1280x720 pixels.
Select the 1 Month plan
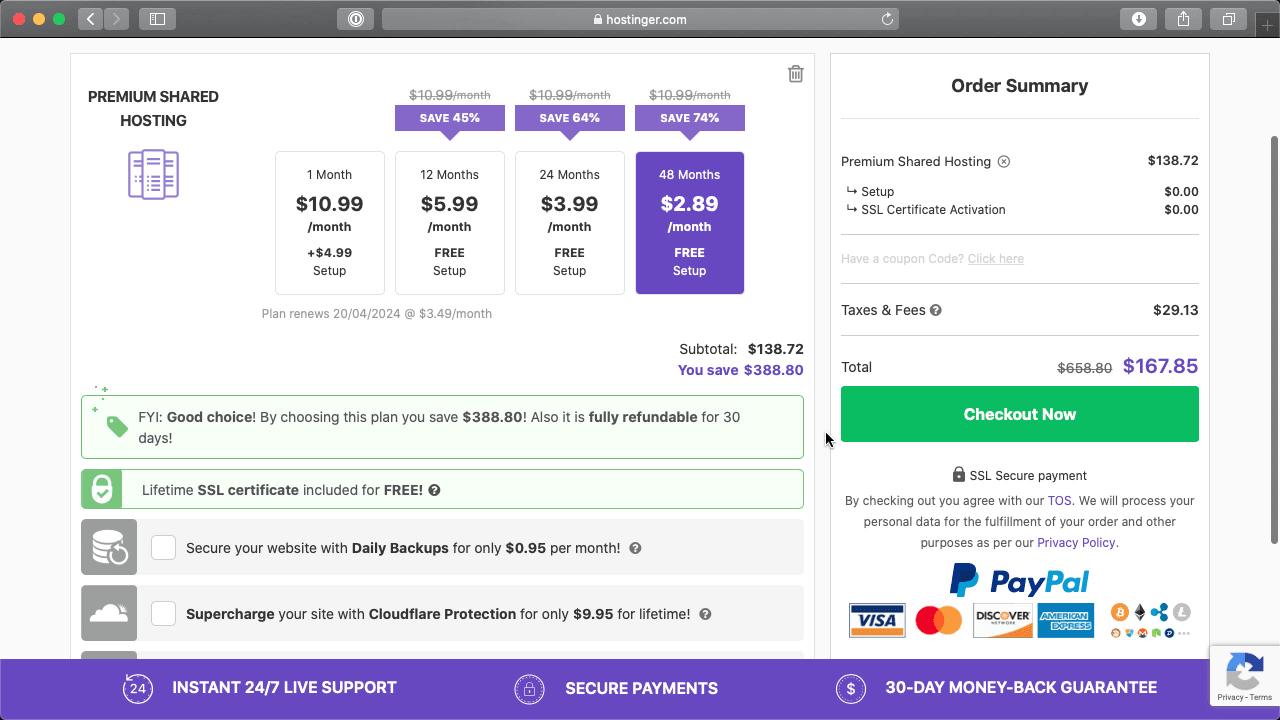[x=330, y=223]
